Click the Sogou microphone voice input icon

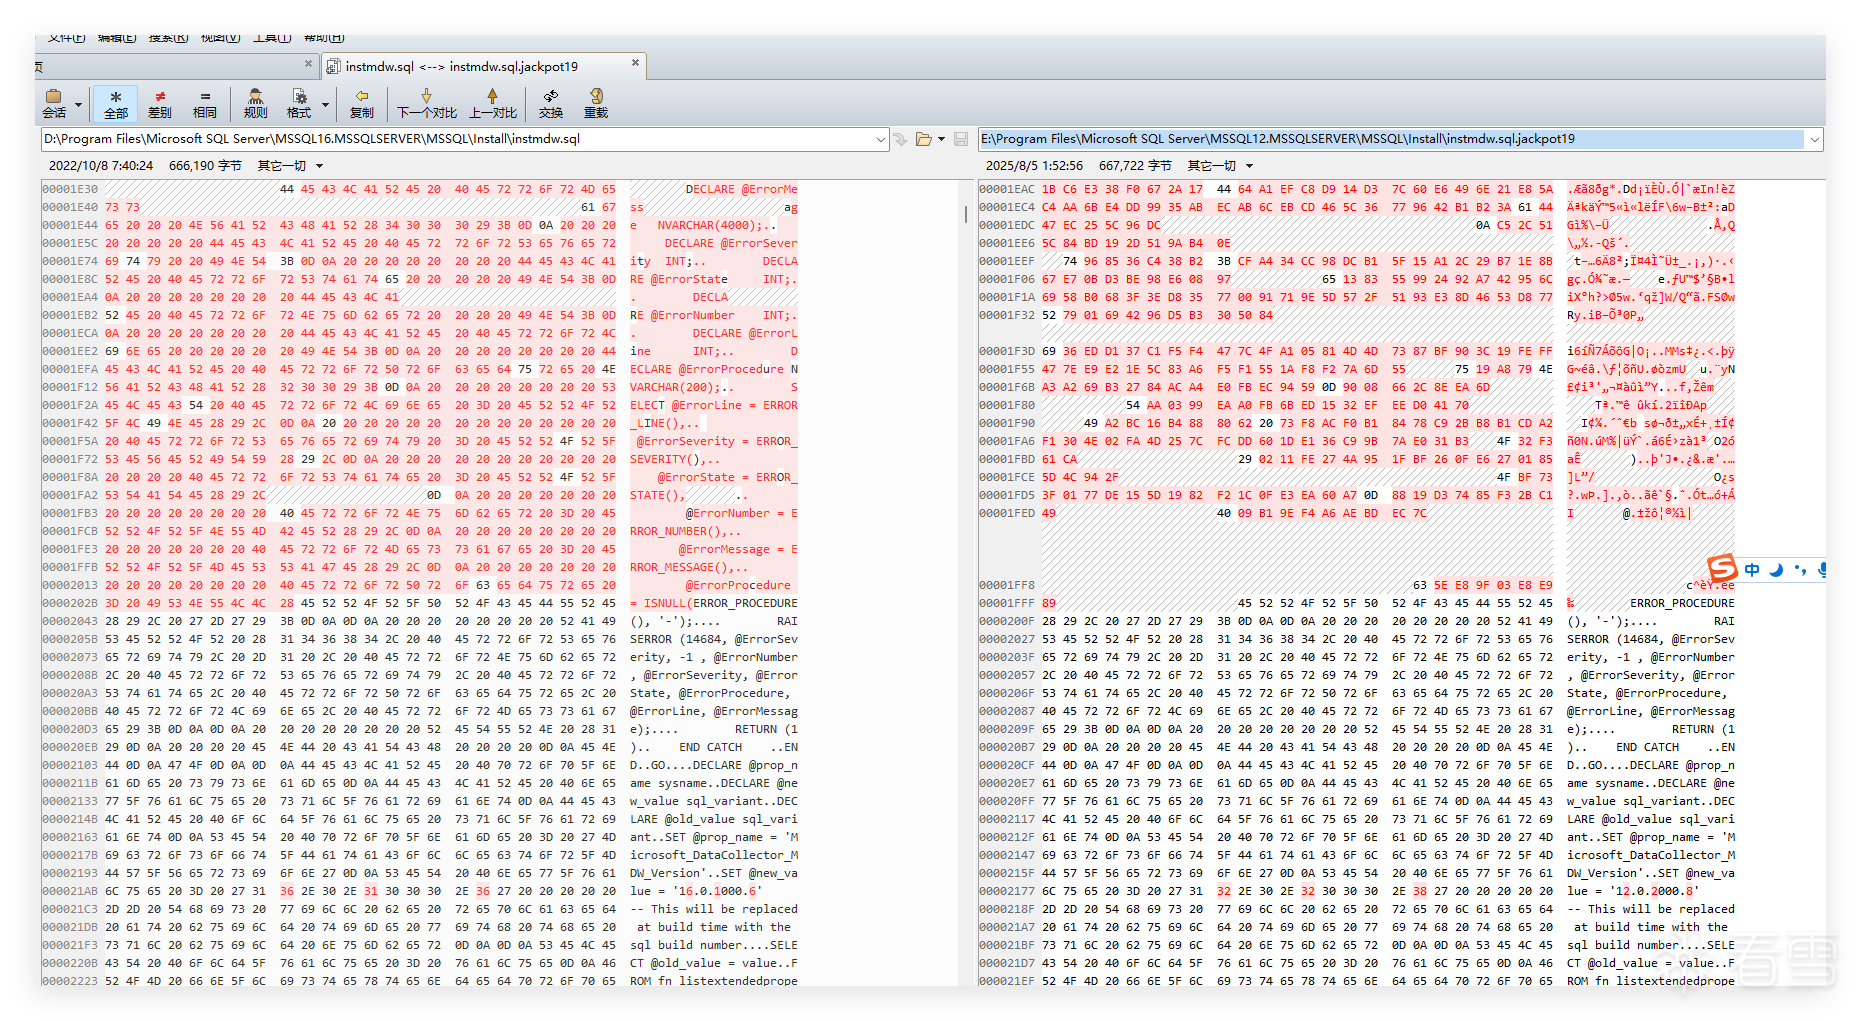(1822, 570)
